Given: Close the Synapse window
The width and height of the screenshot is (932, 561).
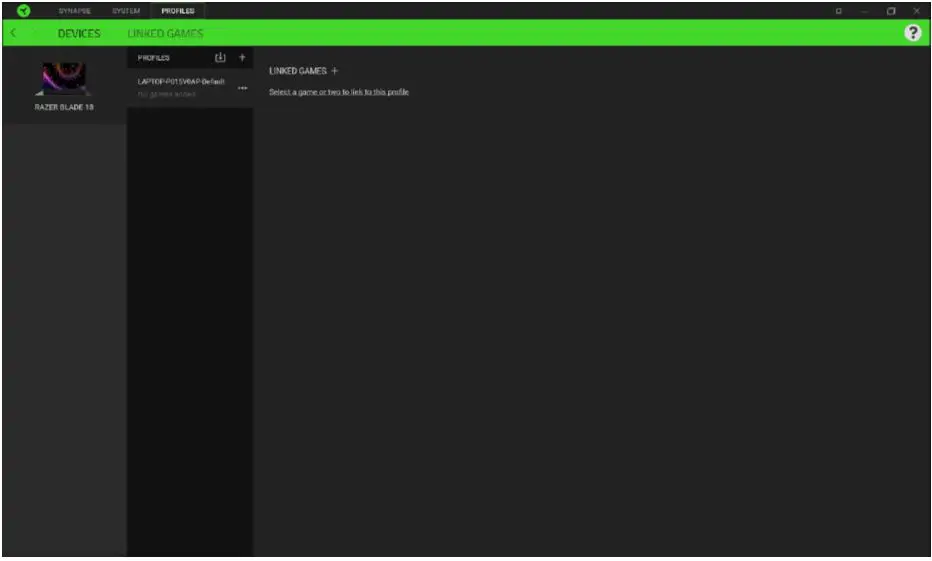Looking at the screenshot, I should click(916, 11).
